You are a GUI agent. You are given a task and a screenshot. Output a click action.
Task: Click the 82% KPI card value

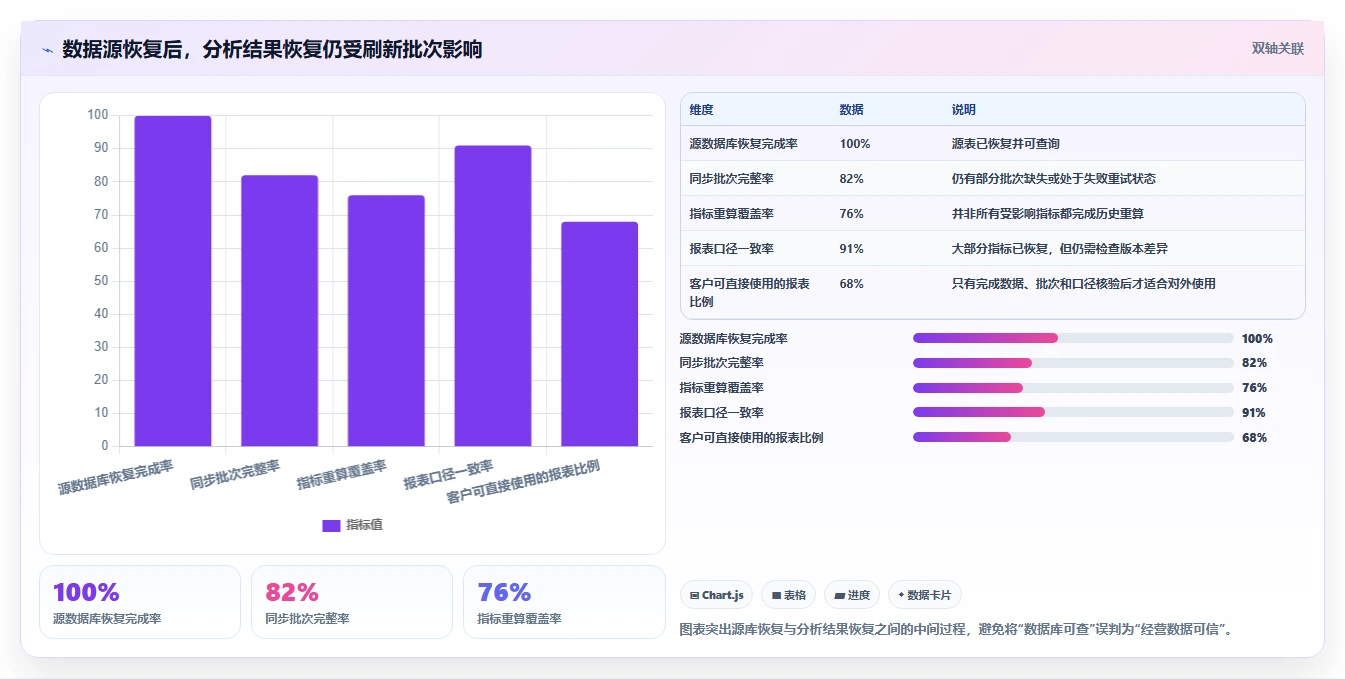tap(292, 593)
